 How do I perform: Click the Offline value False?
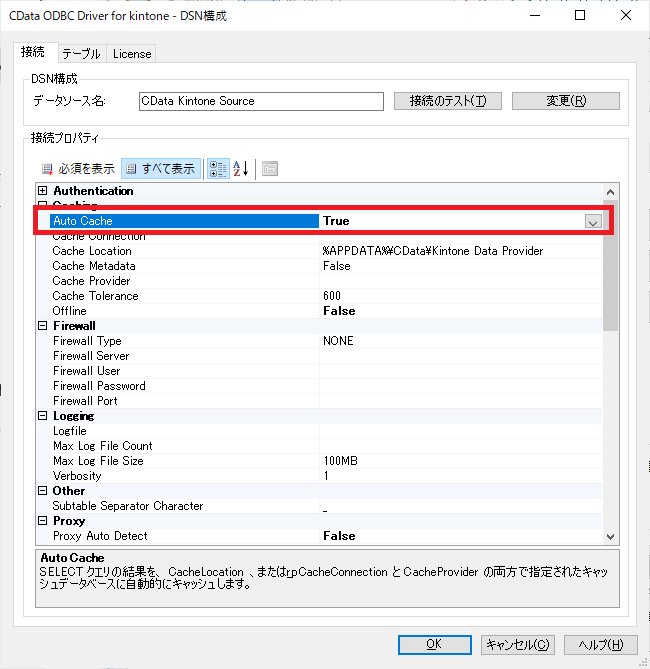(339, 311)
